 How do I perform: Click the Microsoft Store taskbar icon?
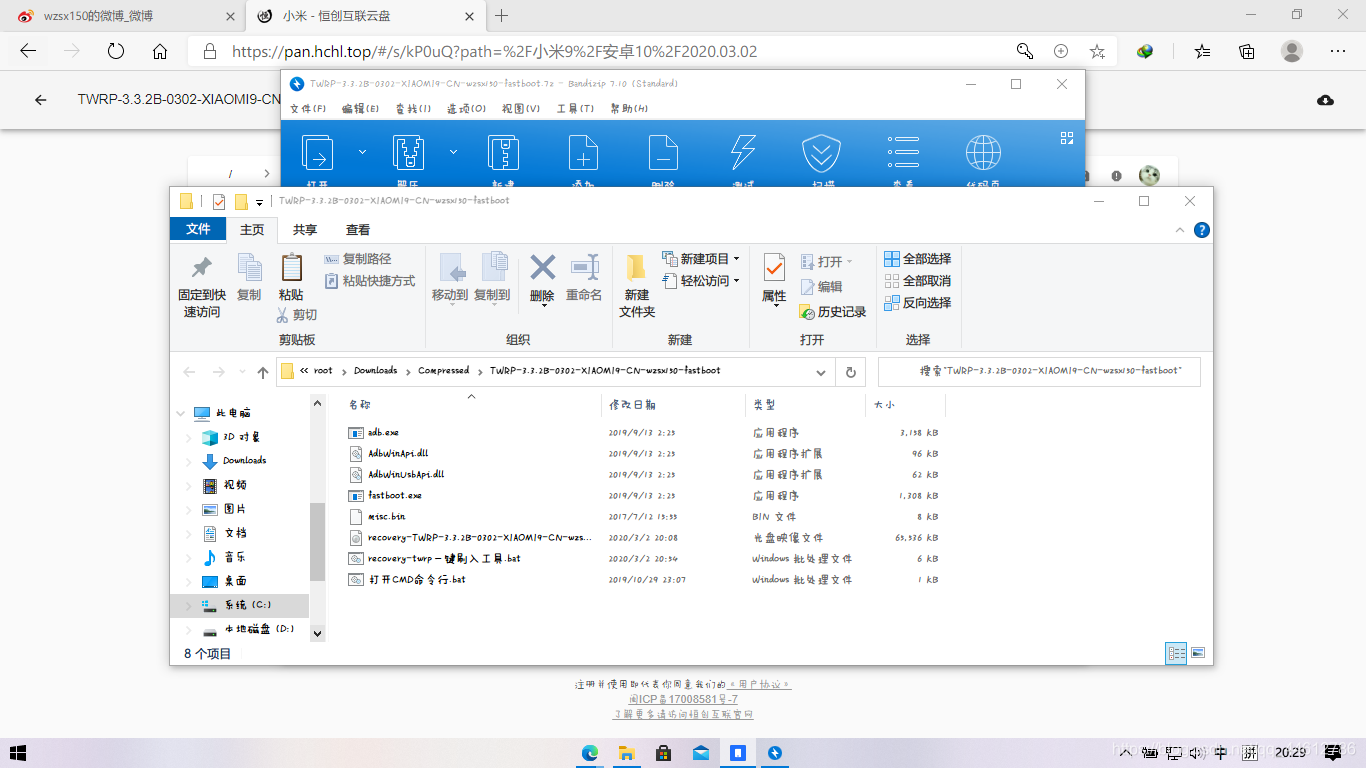pos(662,752)
